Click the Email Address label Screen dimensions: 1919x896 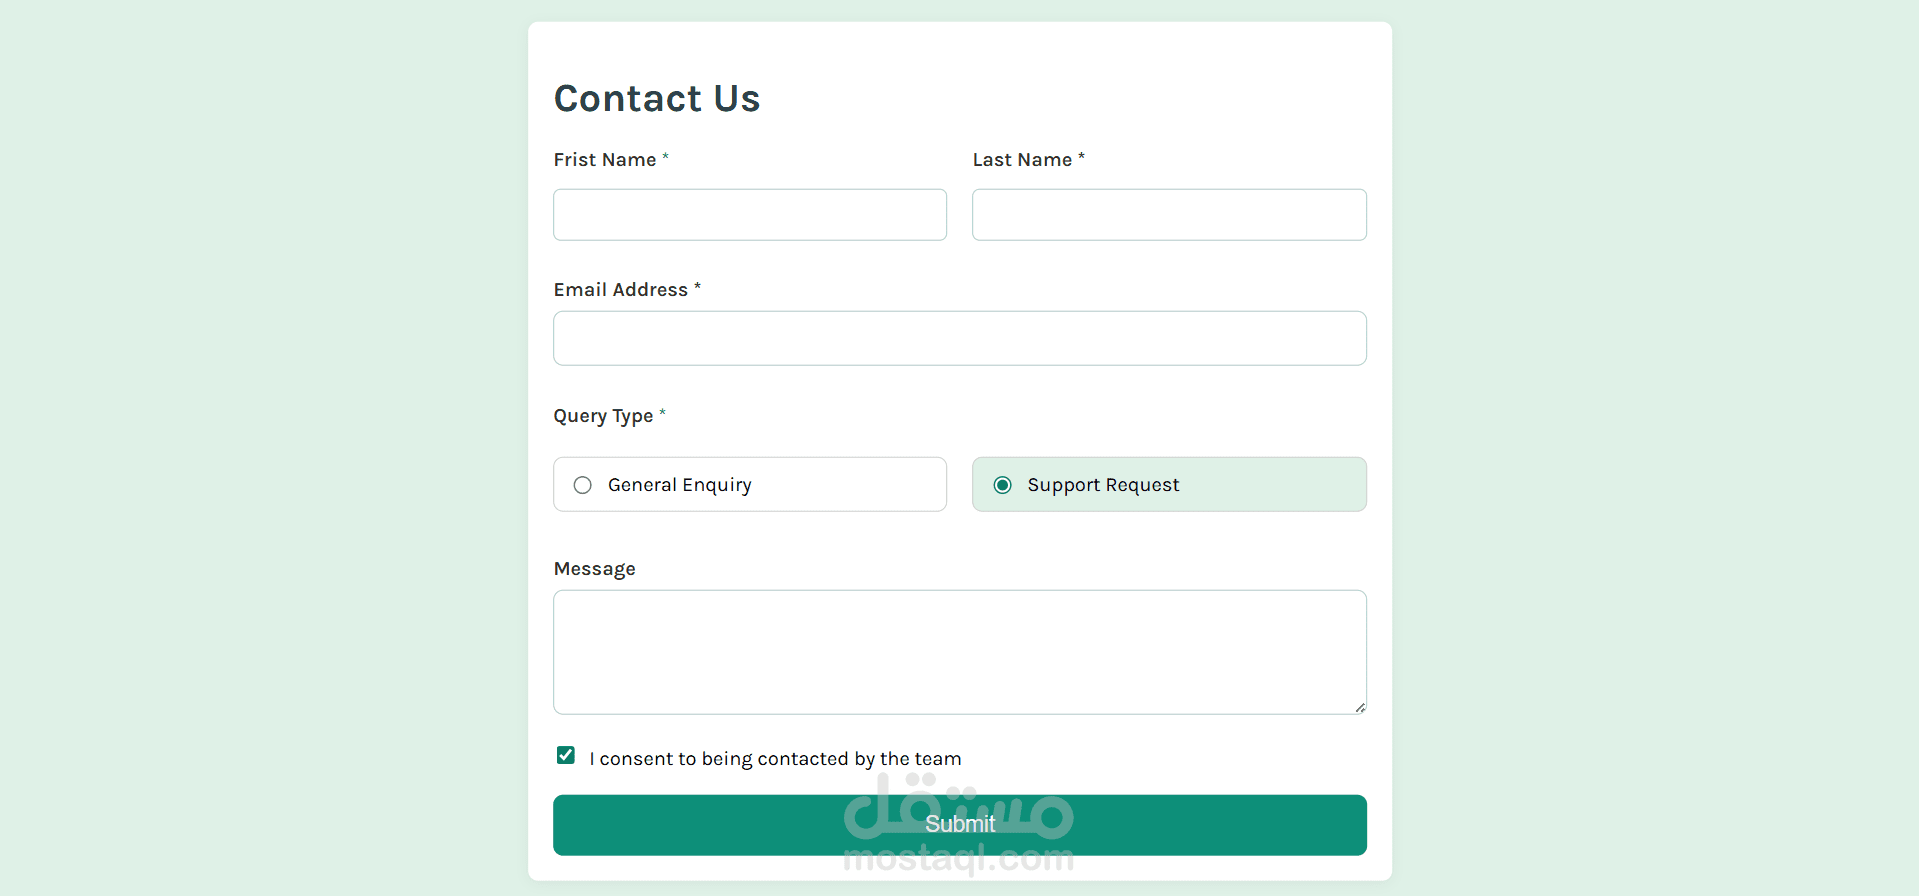tap(621, 289)
